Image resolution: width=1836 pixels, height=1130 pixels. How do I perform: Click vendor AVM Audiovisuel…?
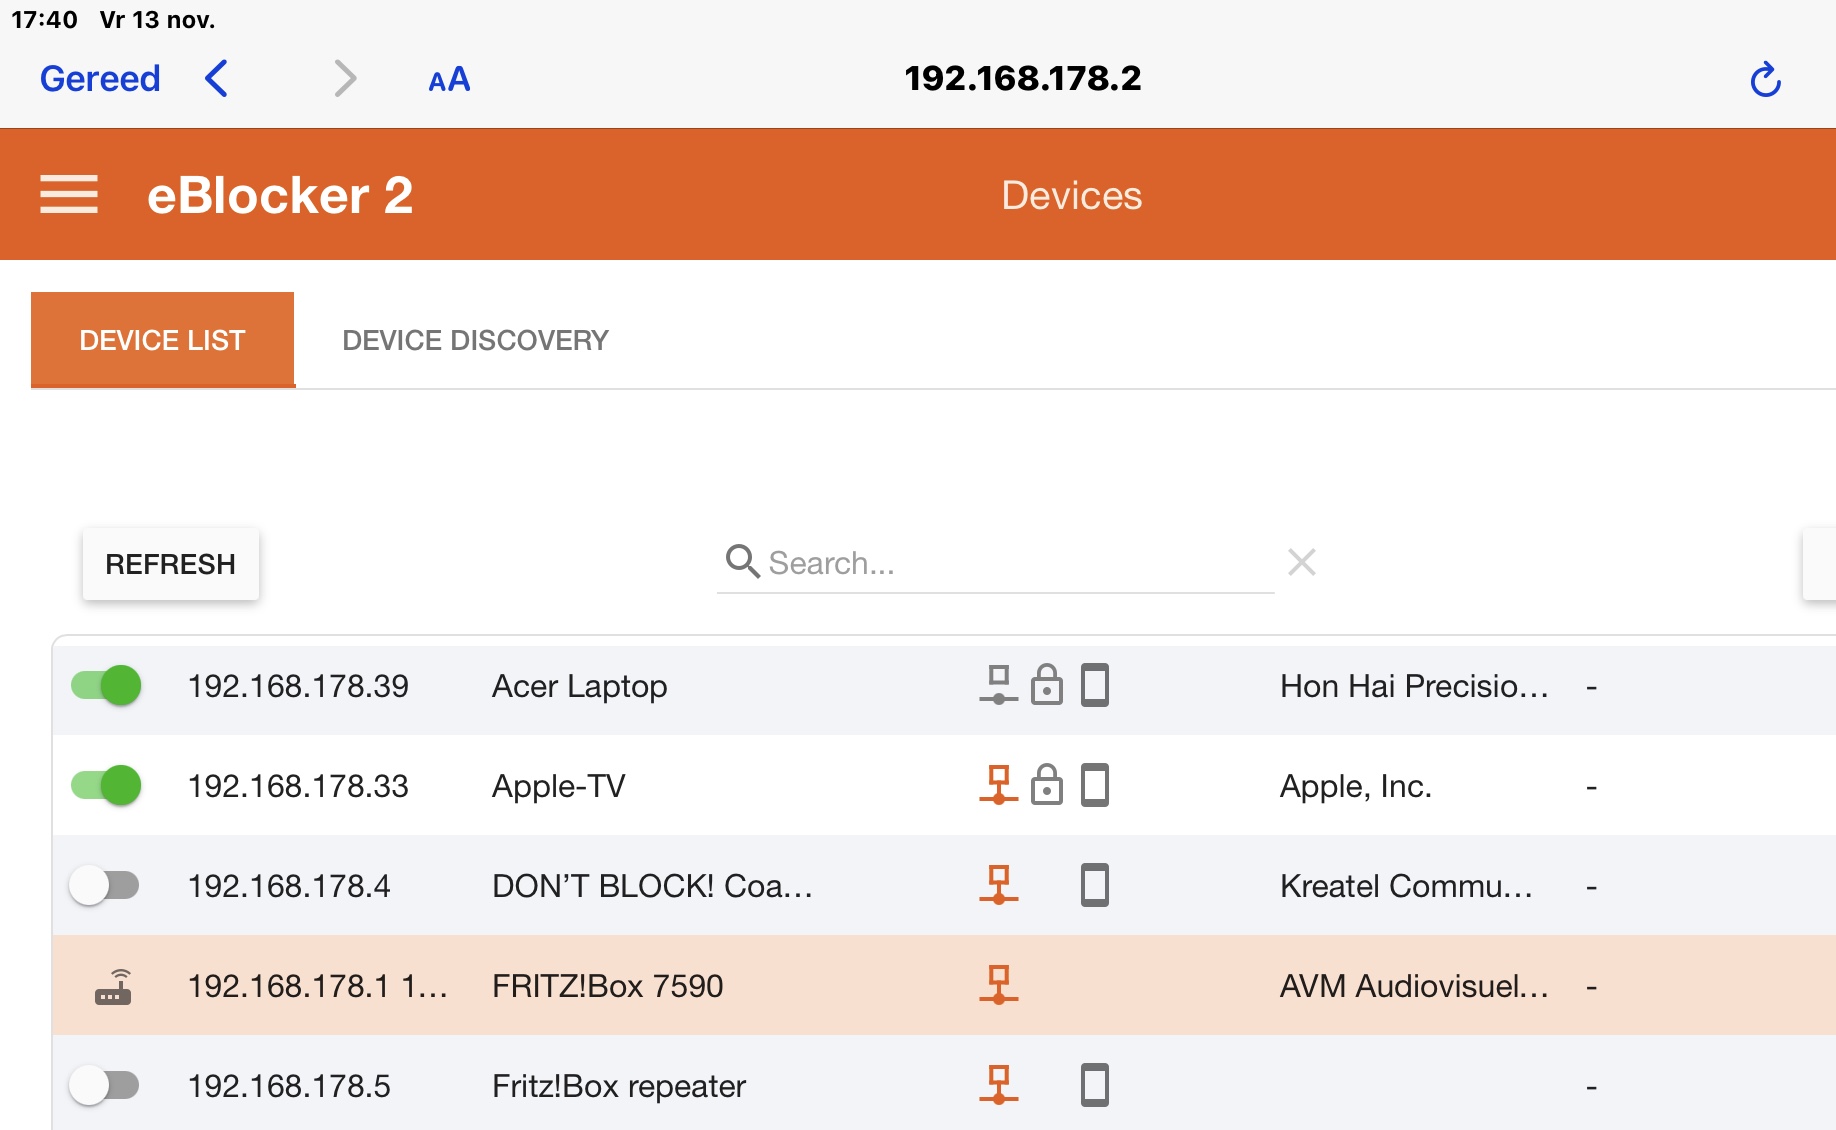pyautogui.click(x=1414, y=986)
